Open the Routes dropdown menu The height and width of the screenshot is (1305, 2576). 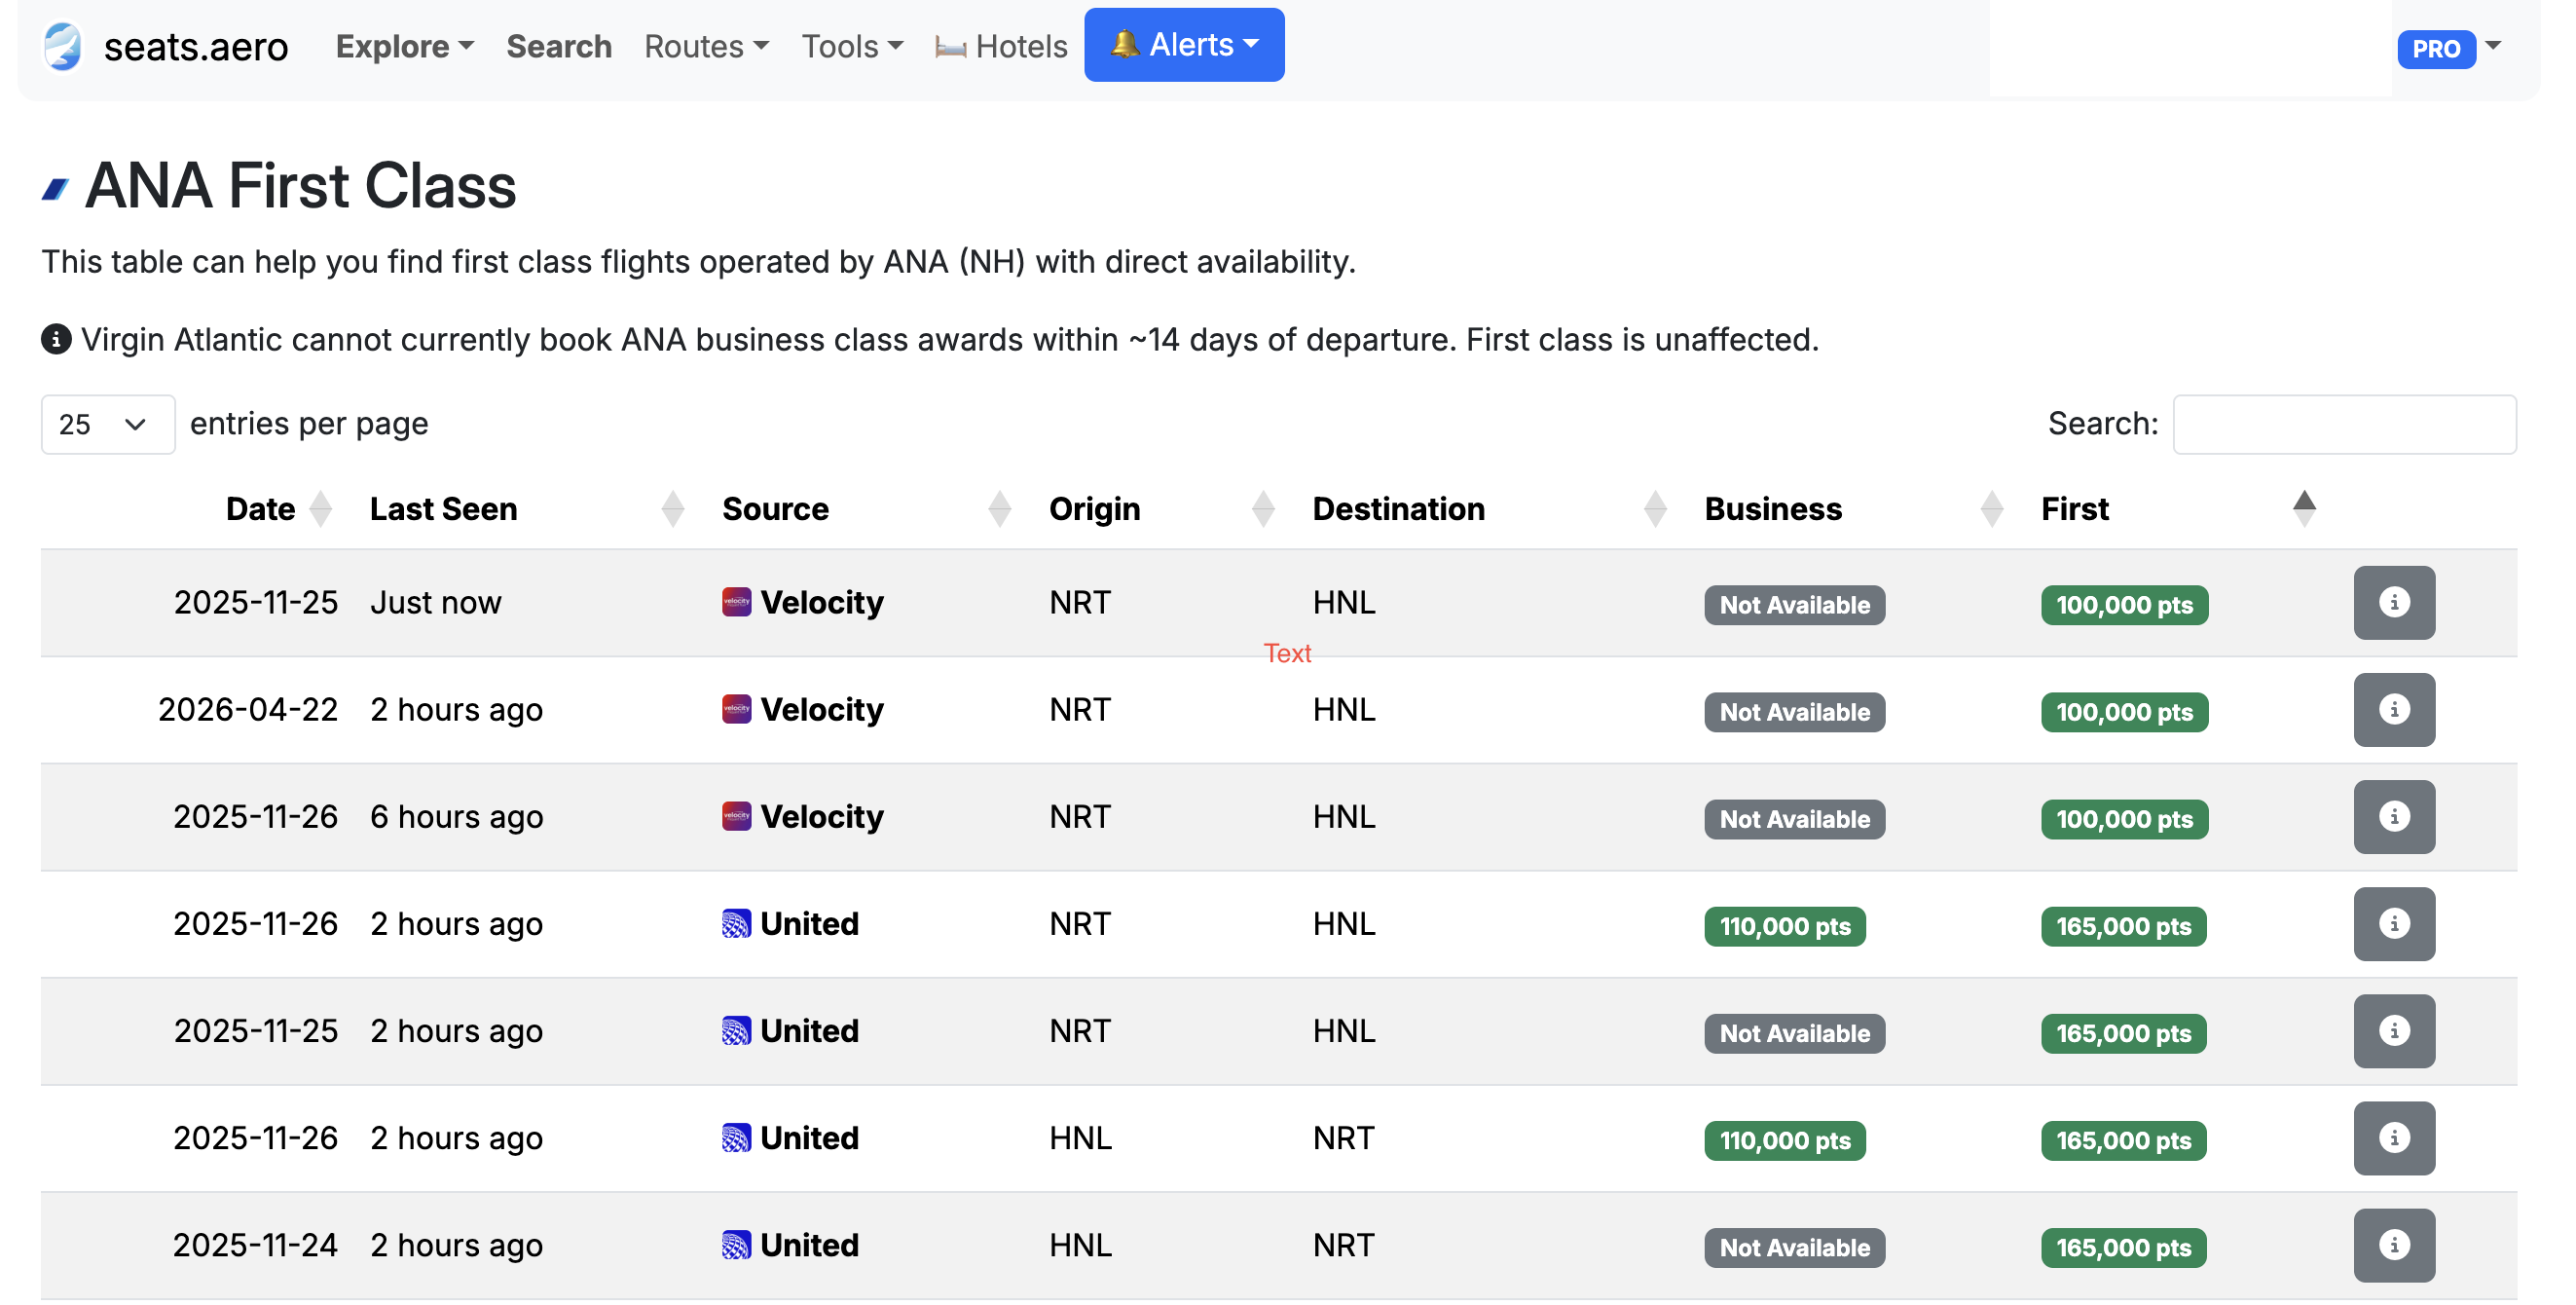coord(706,46)
